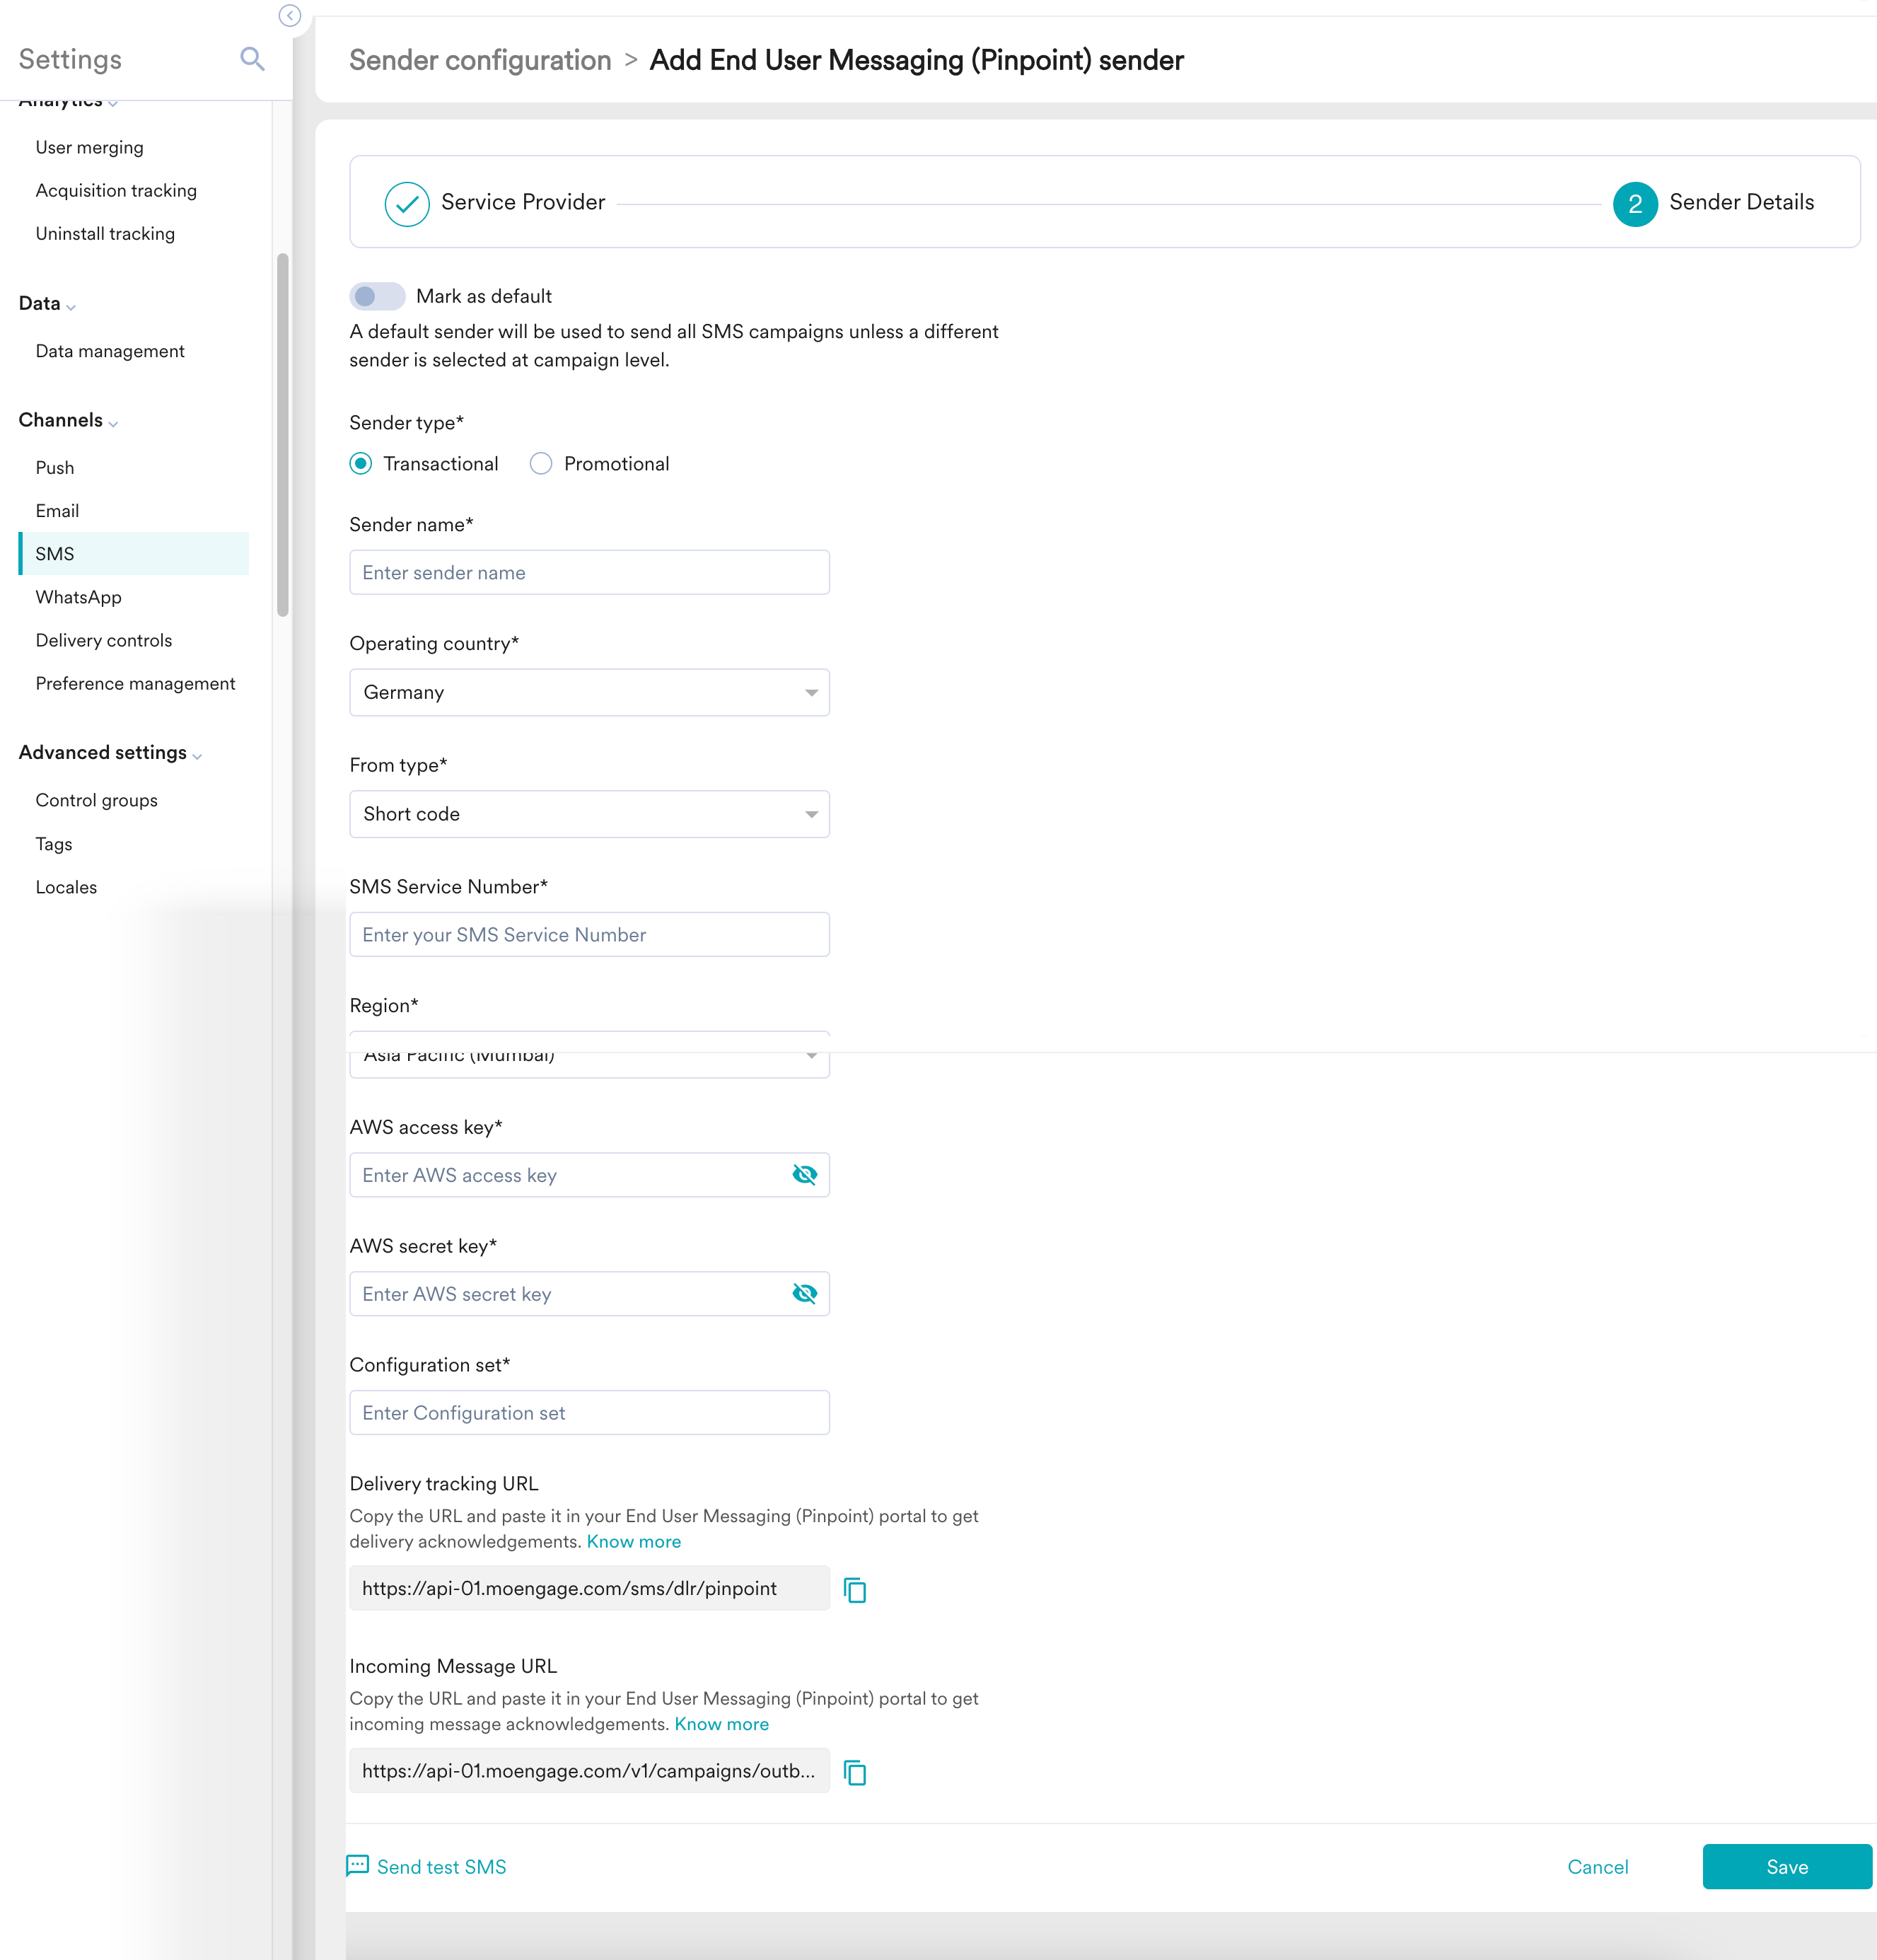
Task: Open the From type dropdown
Action: point(589,814)
